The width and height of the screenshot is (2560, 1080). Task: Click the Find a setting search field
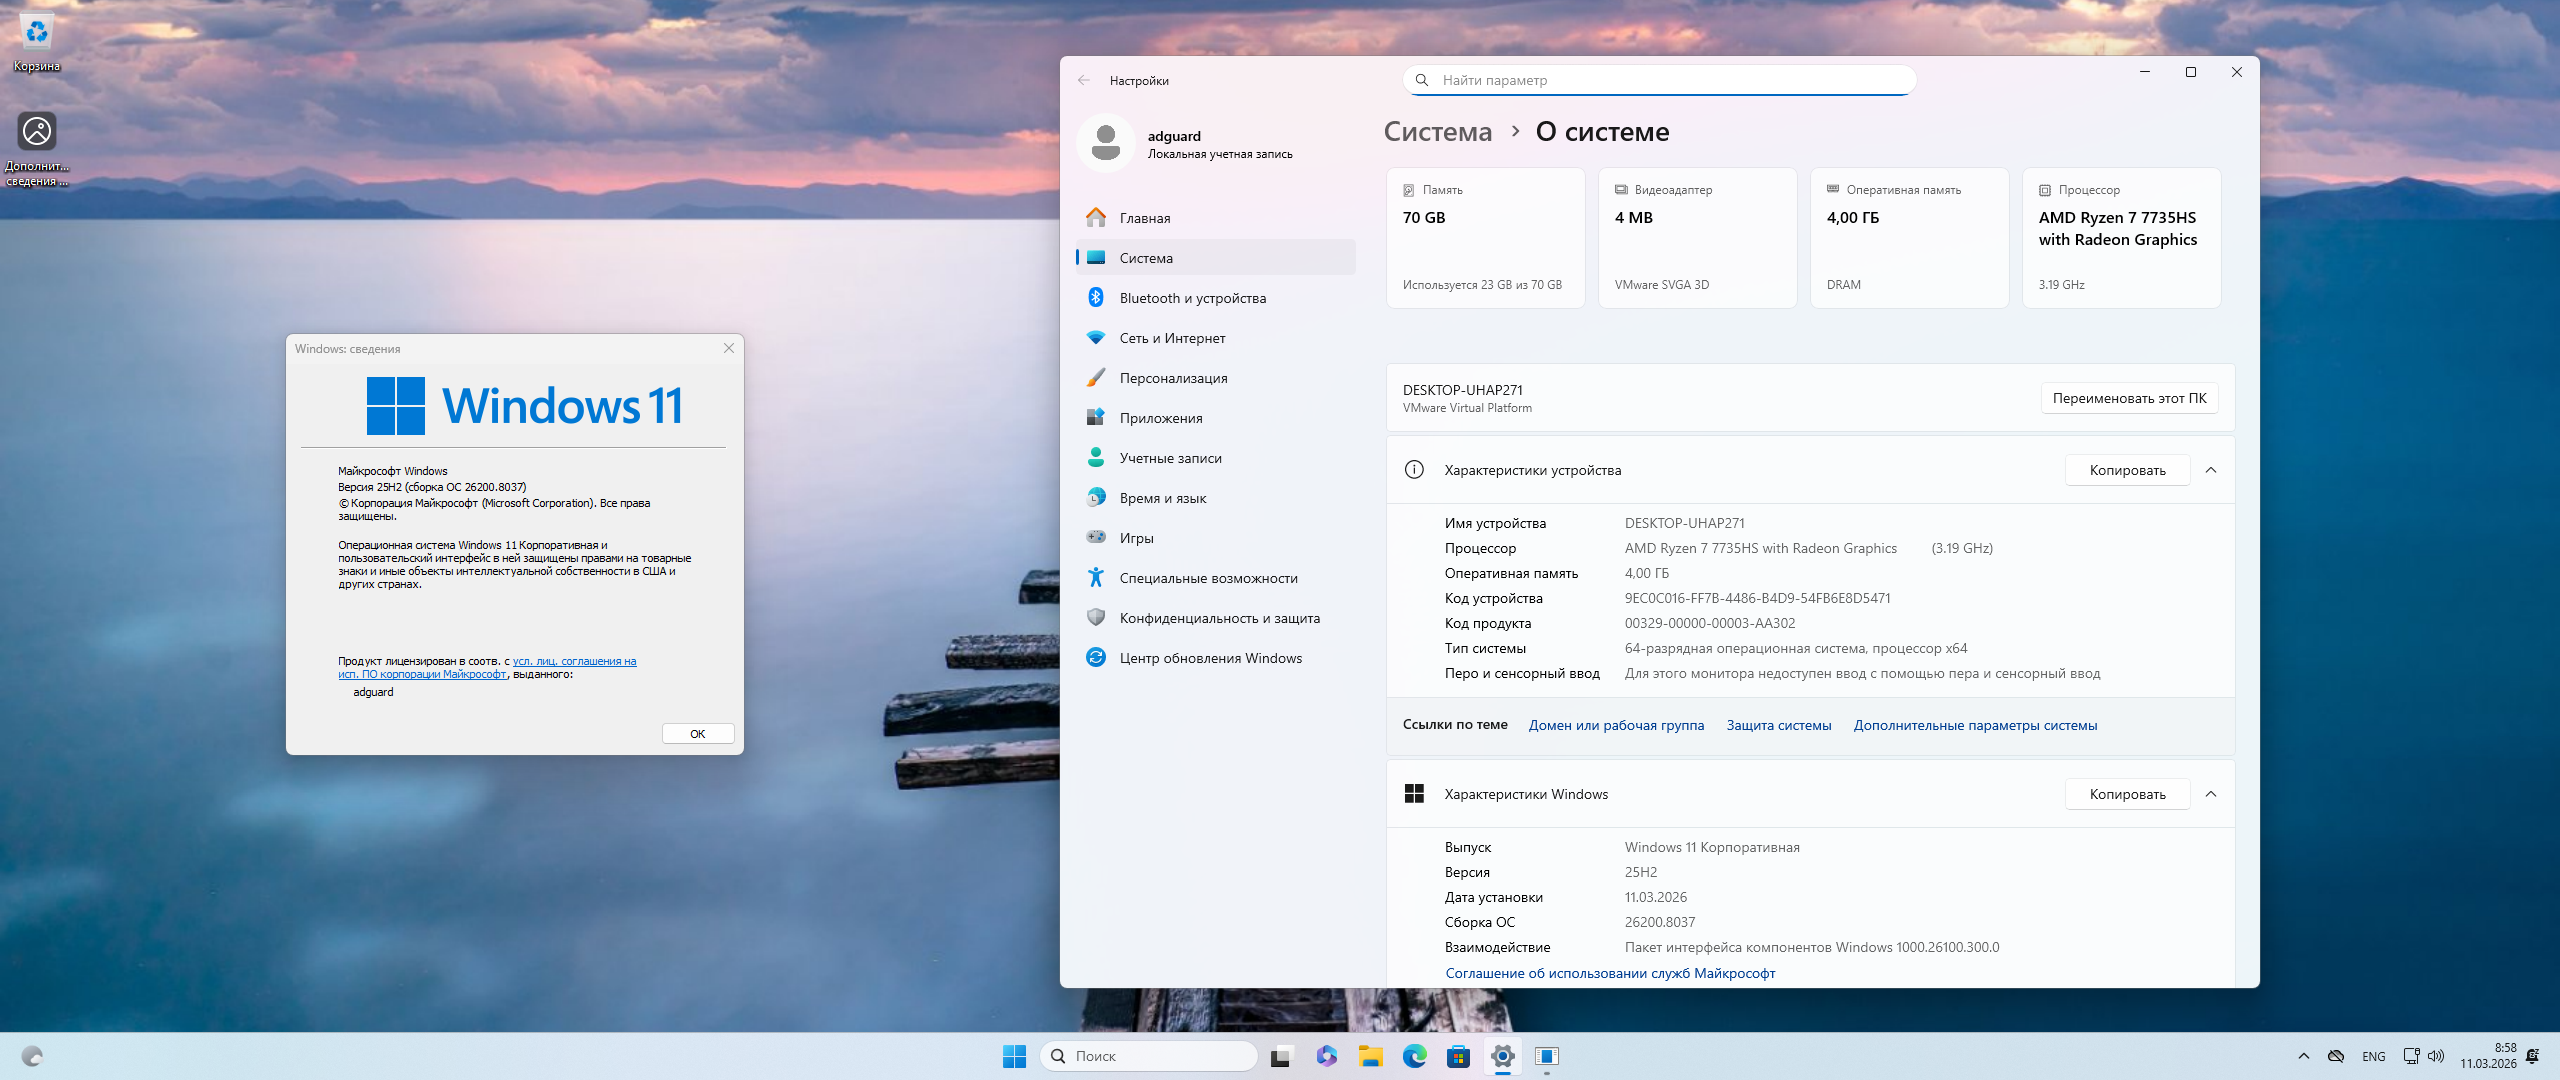coord(1660,80)
